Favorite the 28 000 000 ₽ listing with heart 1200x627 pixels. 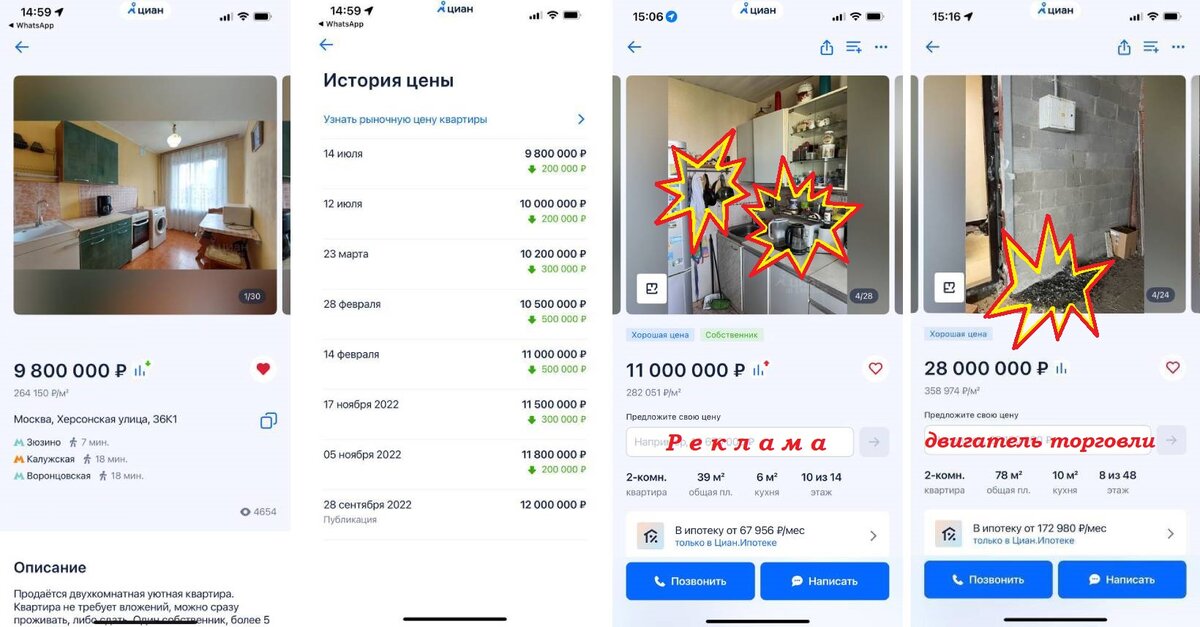[1173, 368]
